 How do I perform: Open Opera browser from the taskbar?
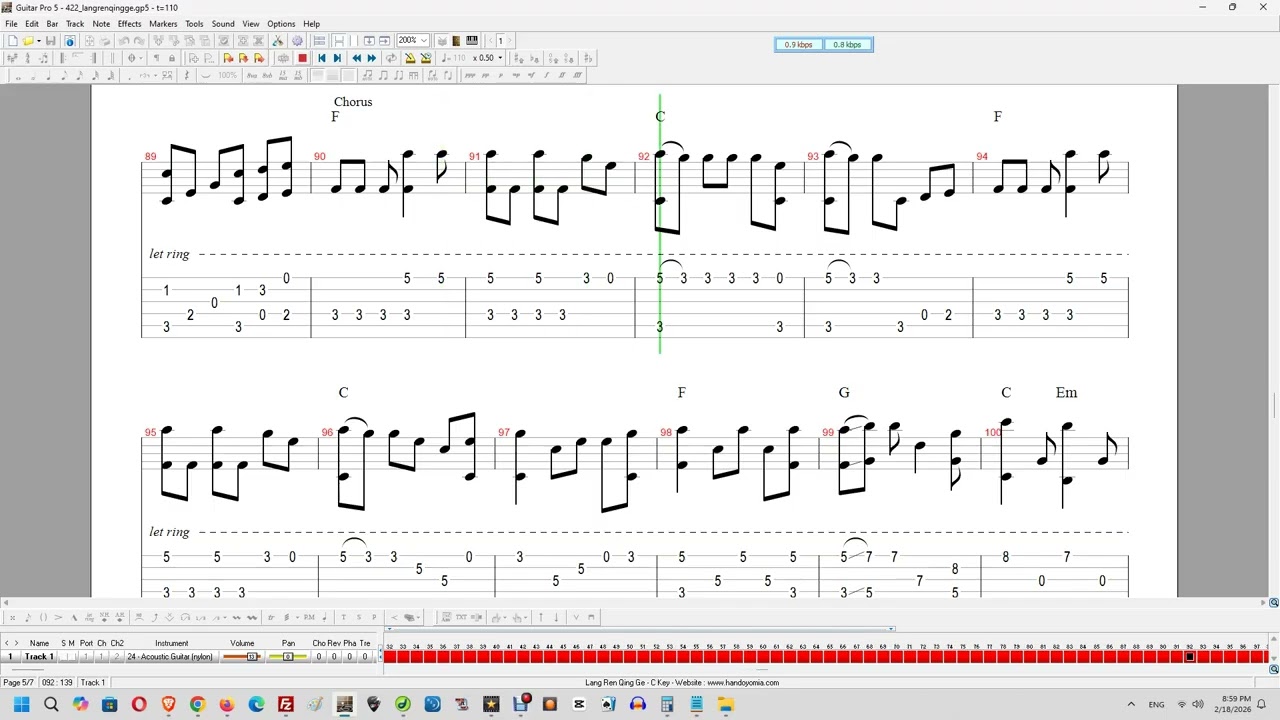point(139,705)
